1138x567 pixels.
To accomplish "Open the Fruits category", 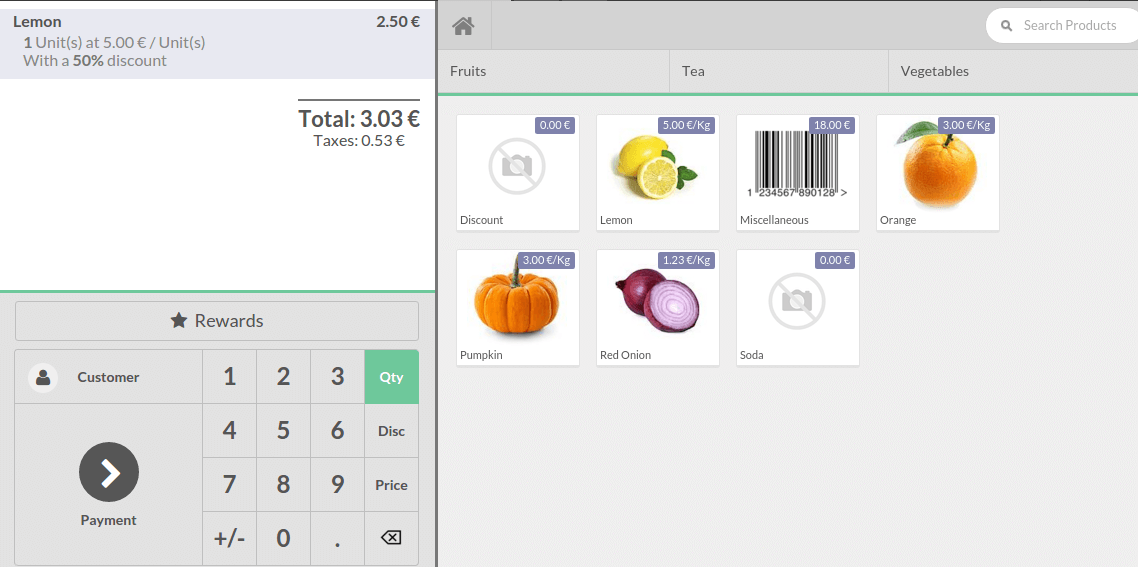I will (553, 72).
